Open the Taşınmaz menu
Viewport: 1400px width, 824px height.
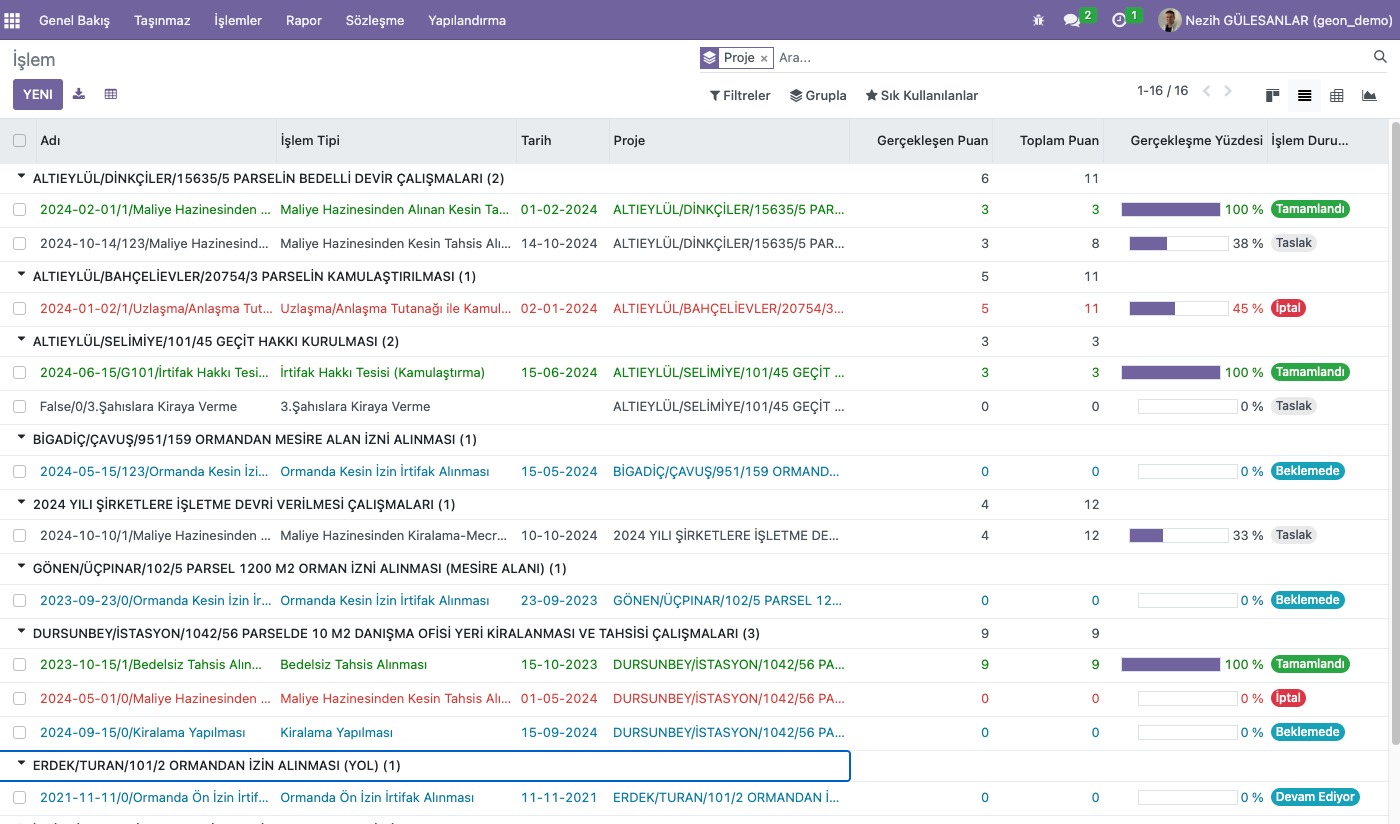(x=162, y=20)
